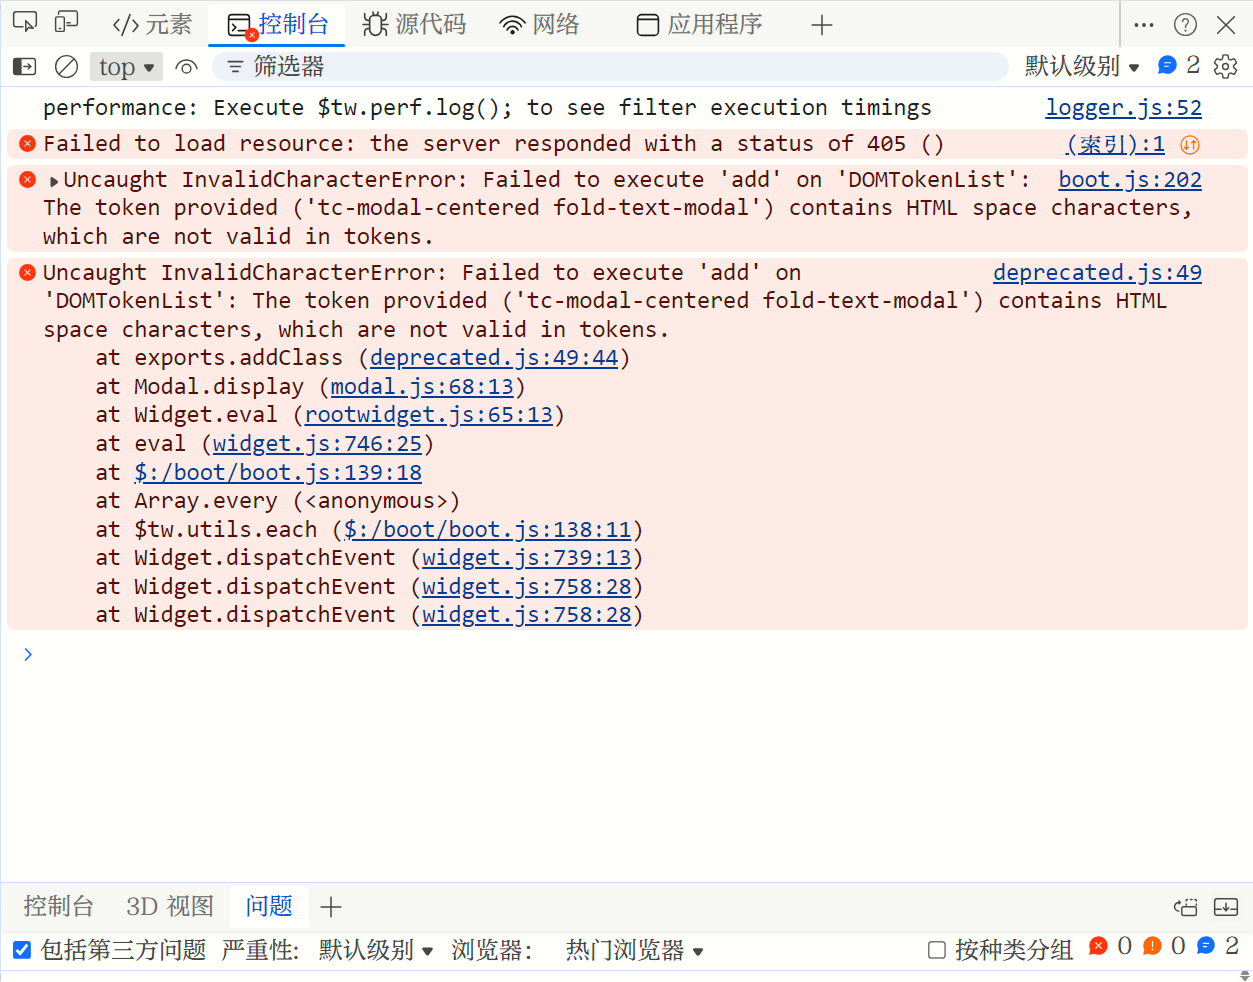The image size is (1253, 982).
Task: Toggle the device emulation icon
Action: (67, 23)
